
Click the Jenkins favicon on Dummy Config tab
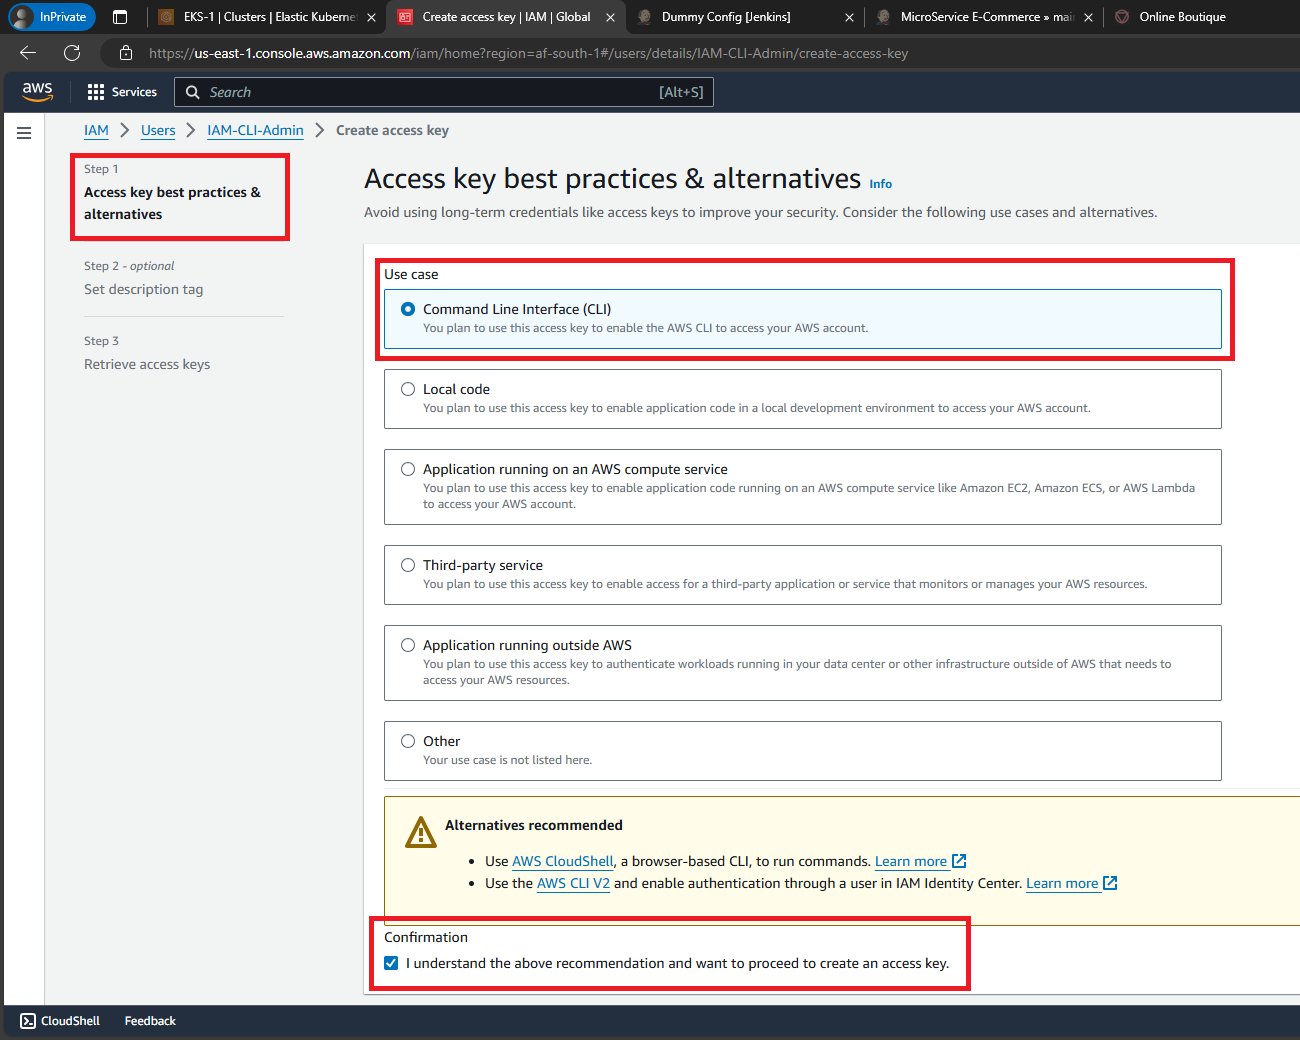pos(645,17)
